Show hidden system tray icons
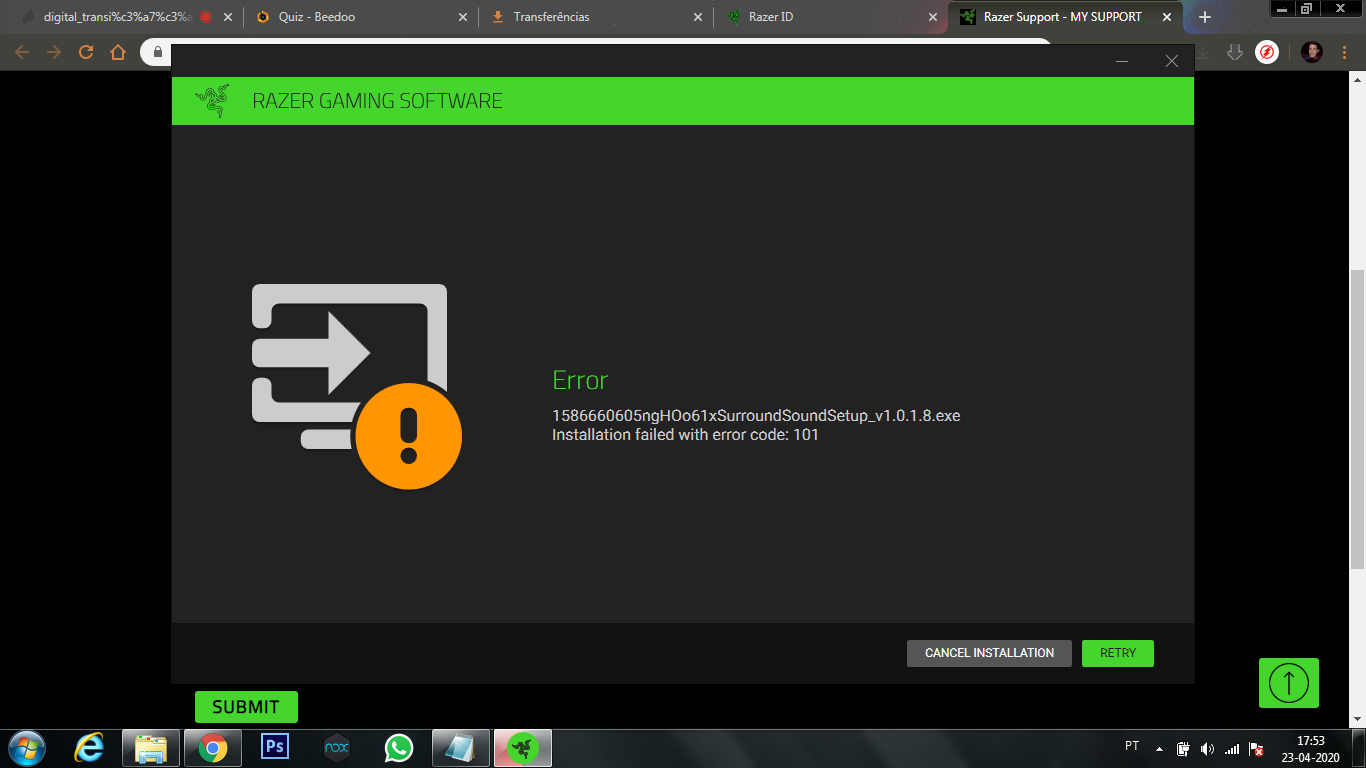Screen dimensions: 1366x768 click(1159, 748)
